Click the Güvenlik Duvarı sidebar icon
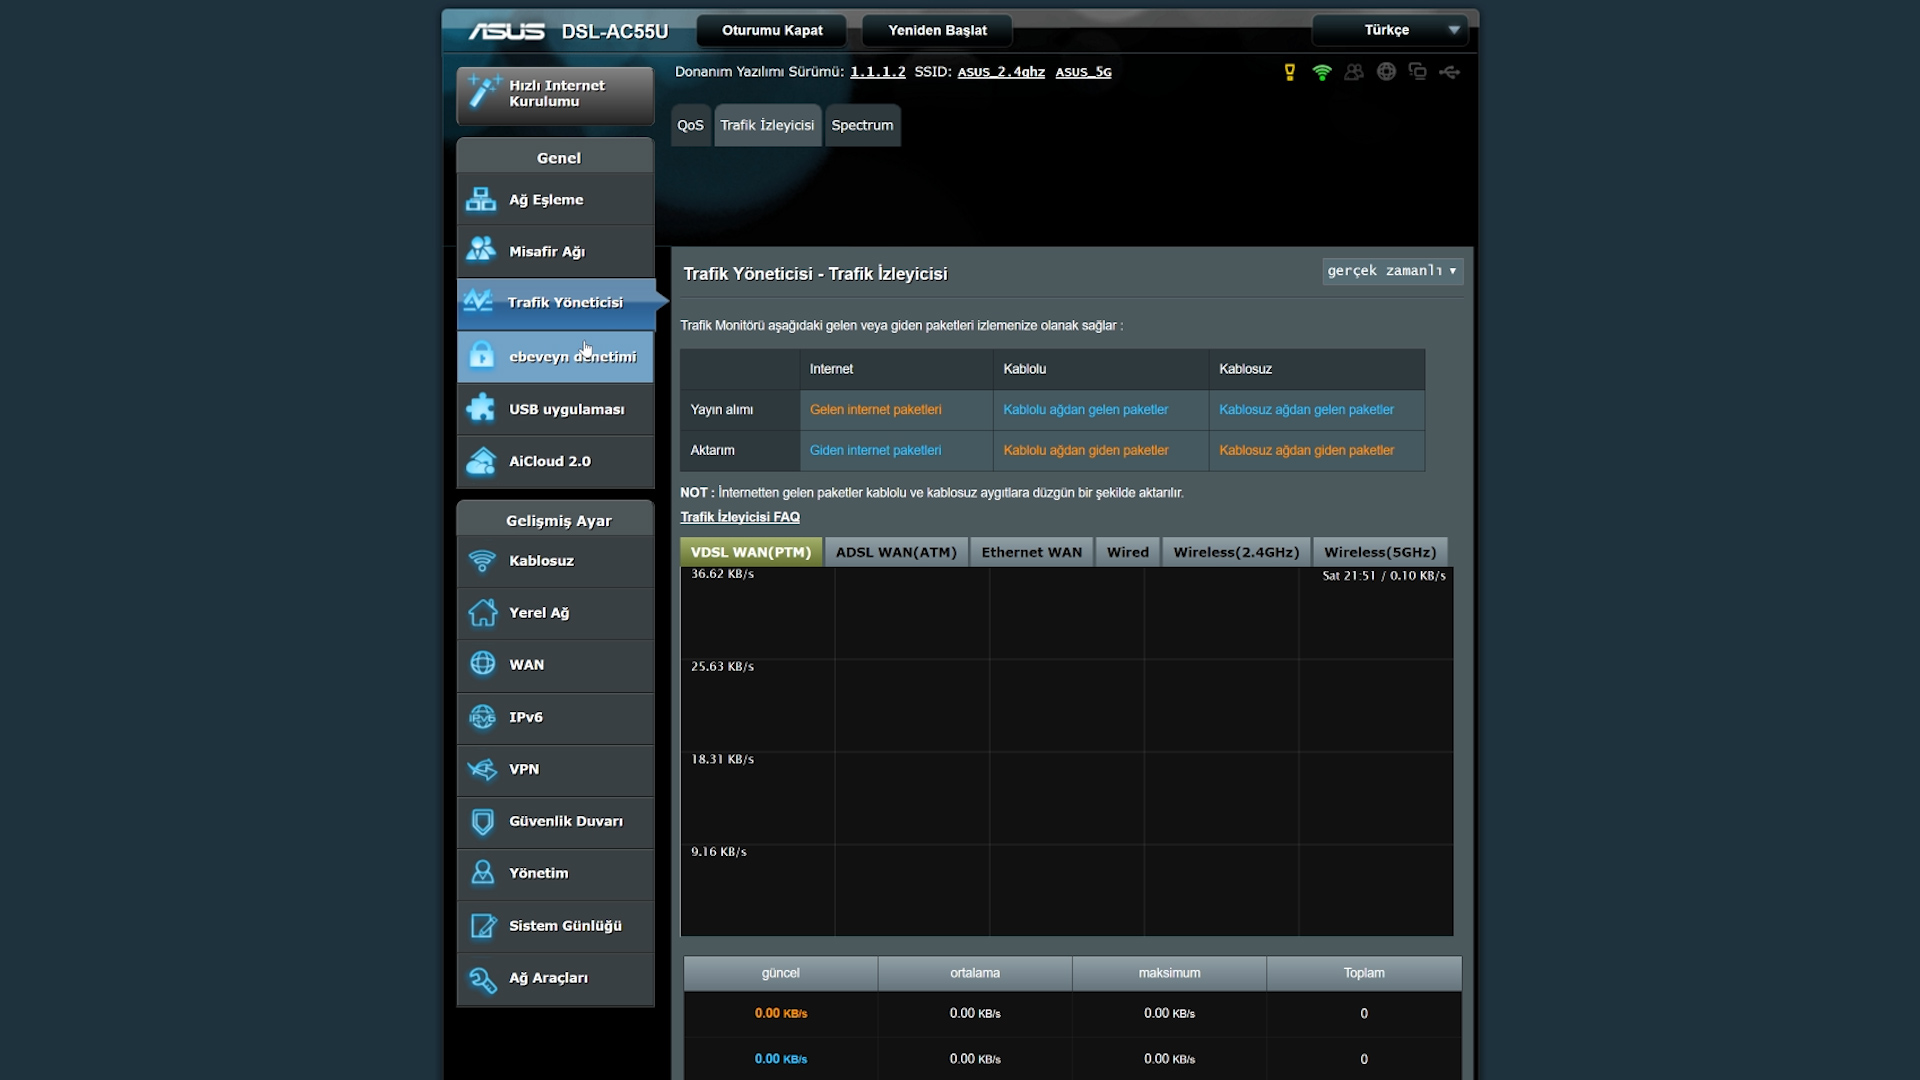This screenshot has width=1920, height=1080. click(x=480, y=820)
